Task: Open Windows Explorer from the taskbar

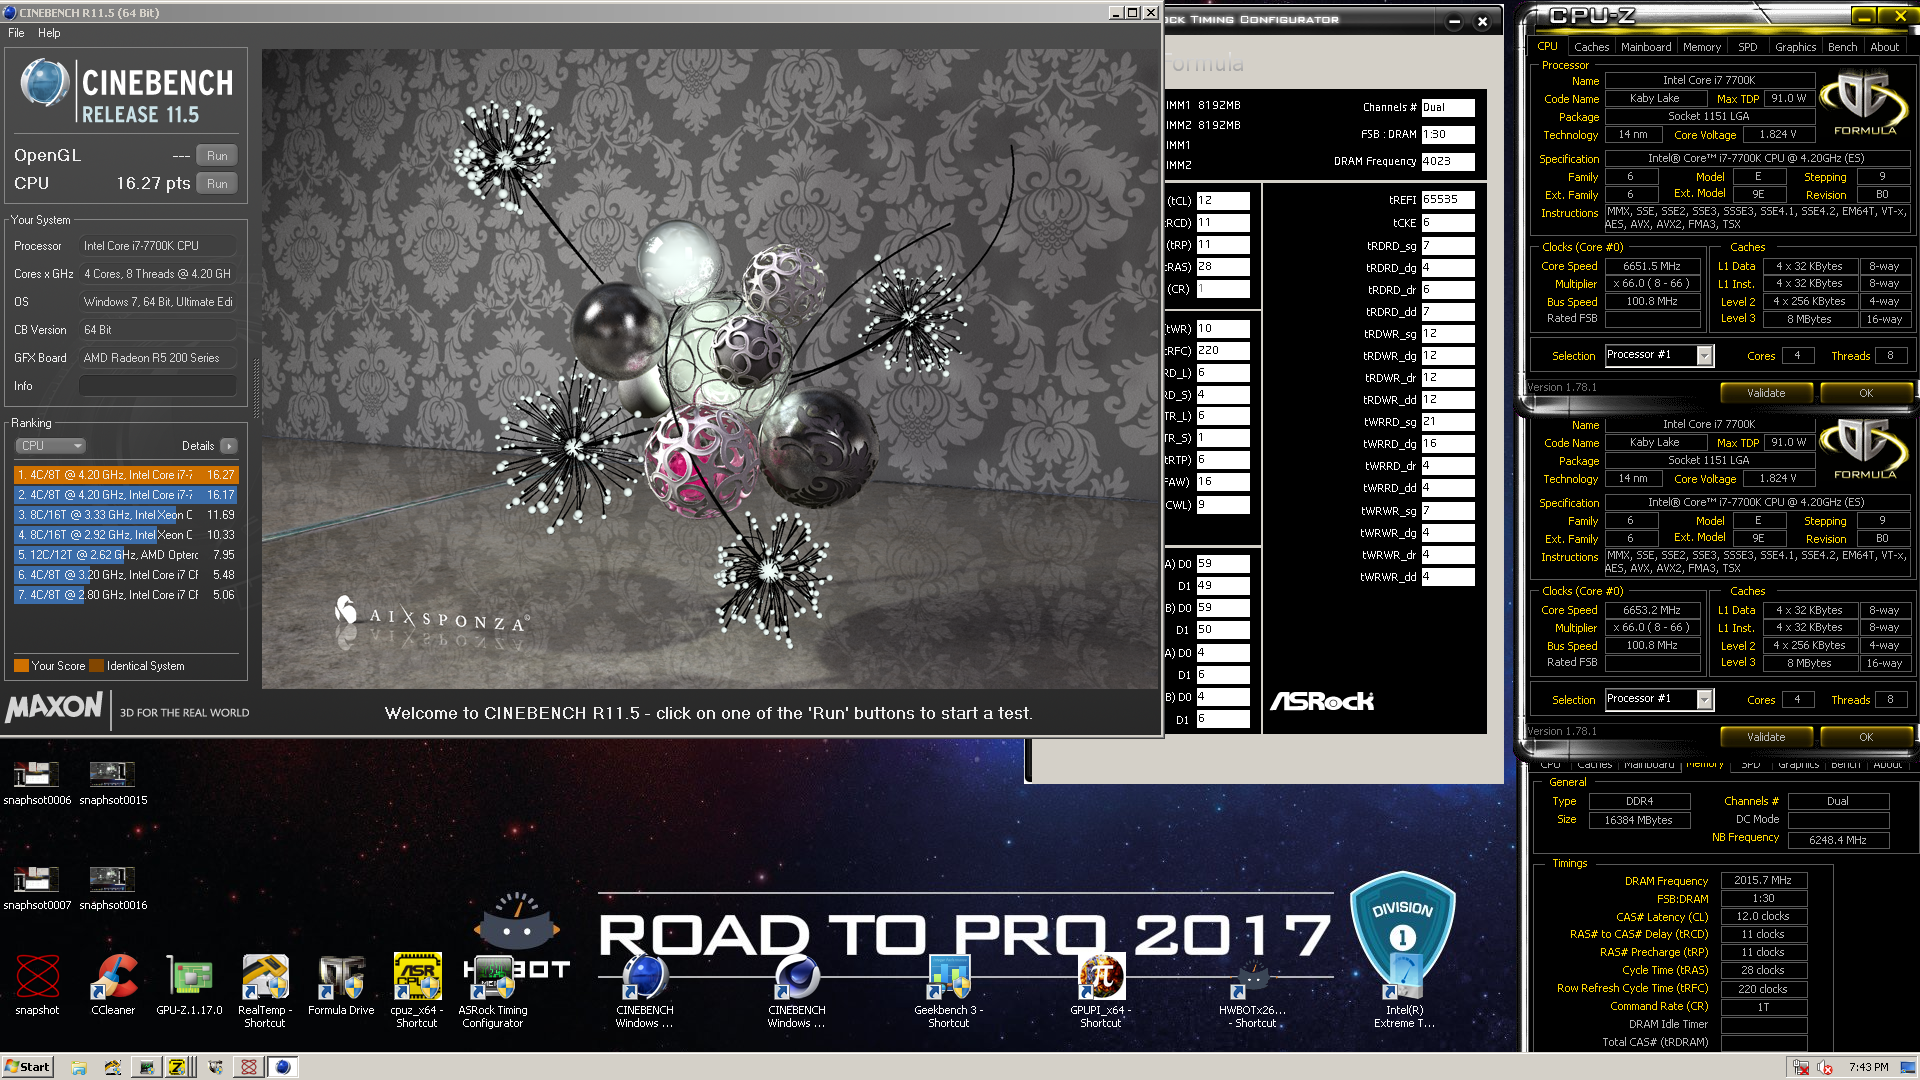Action: pyautogui.click(x=79, y=1067)
